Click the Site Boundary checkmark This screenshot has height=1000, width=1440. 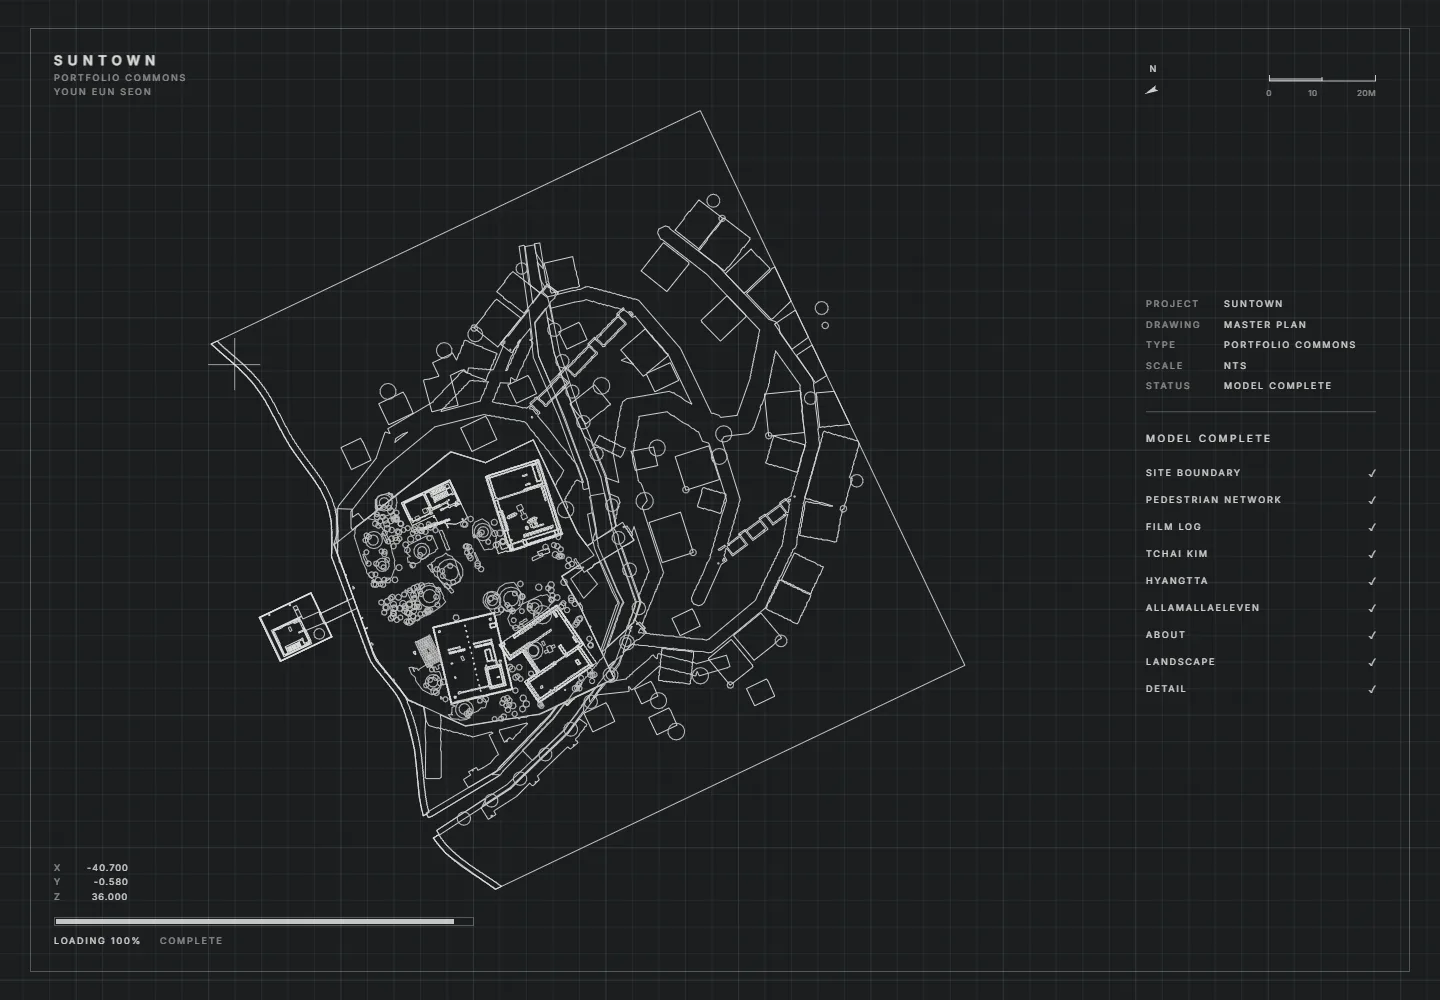click(x=1372, y=473)
